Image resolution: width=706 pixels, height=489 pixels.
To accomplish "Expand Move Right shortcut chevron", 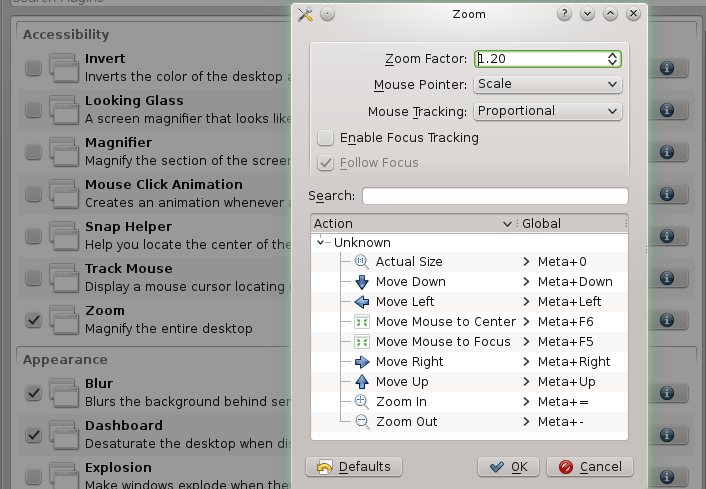I will (x=526, y=362).
